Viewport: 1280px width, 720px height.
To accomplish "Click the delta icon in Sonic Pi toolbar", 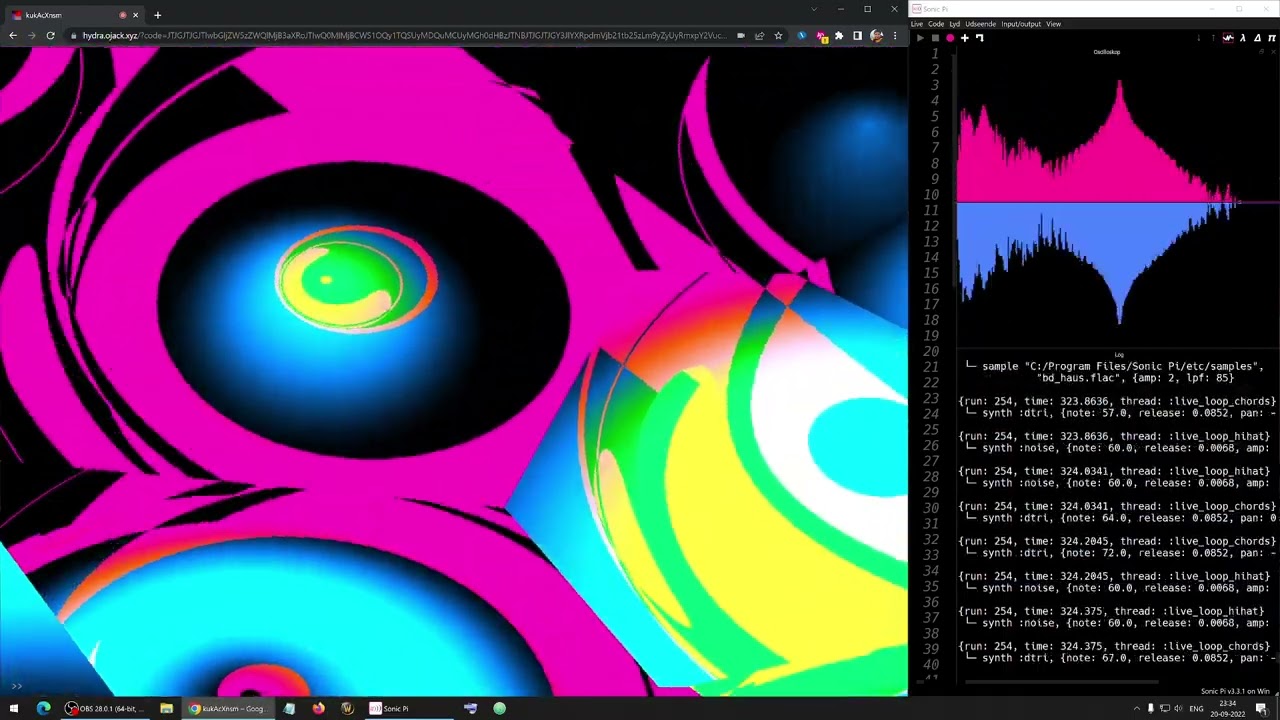I will pos(1258,38).
